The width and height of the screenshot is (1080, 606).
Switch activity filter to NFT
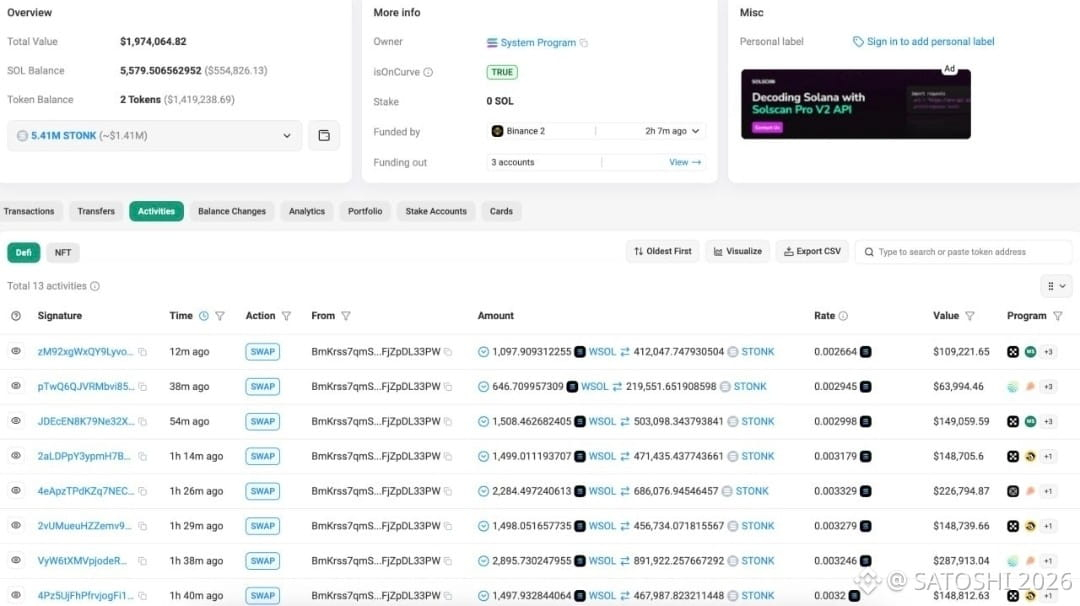[x=63, y=253]
